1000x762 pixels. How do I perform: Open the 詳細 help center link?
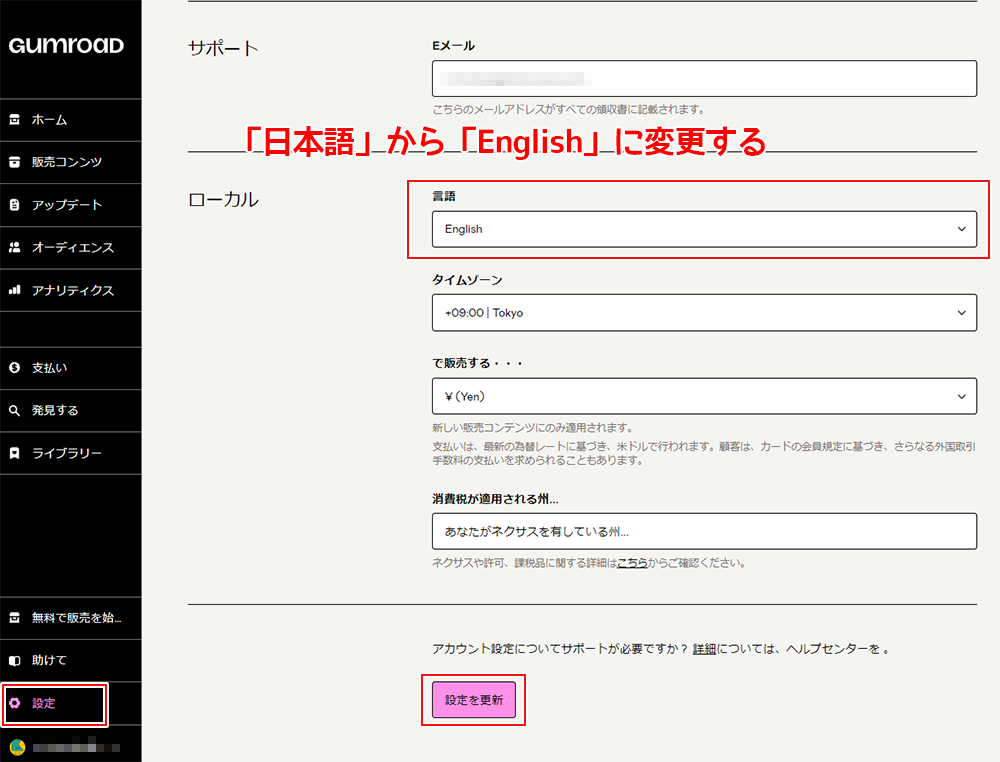[x=704, y=649]
